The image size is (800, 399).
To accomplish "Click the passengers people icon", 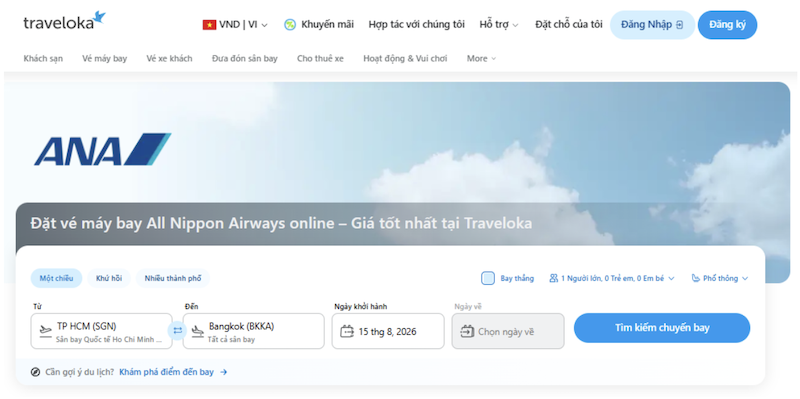I will click(554, 278).
